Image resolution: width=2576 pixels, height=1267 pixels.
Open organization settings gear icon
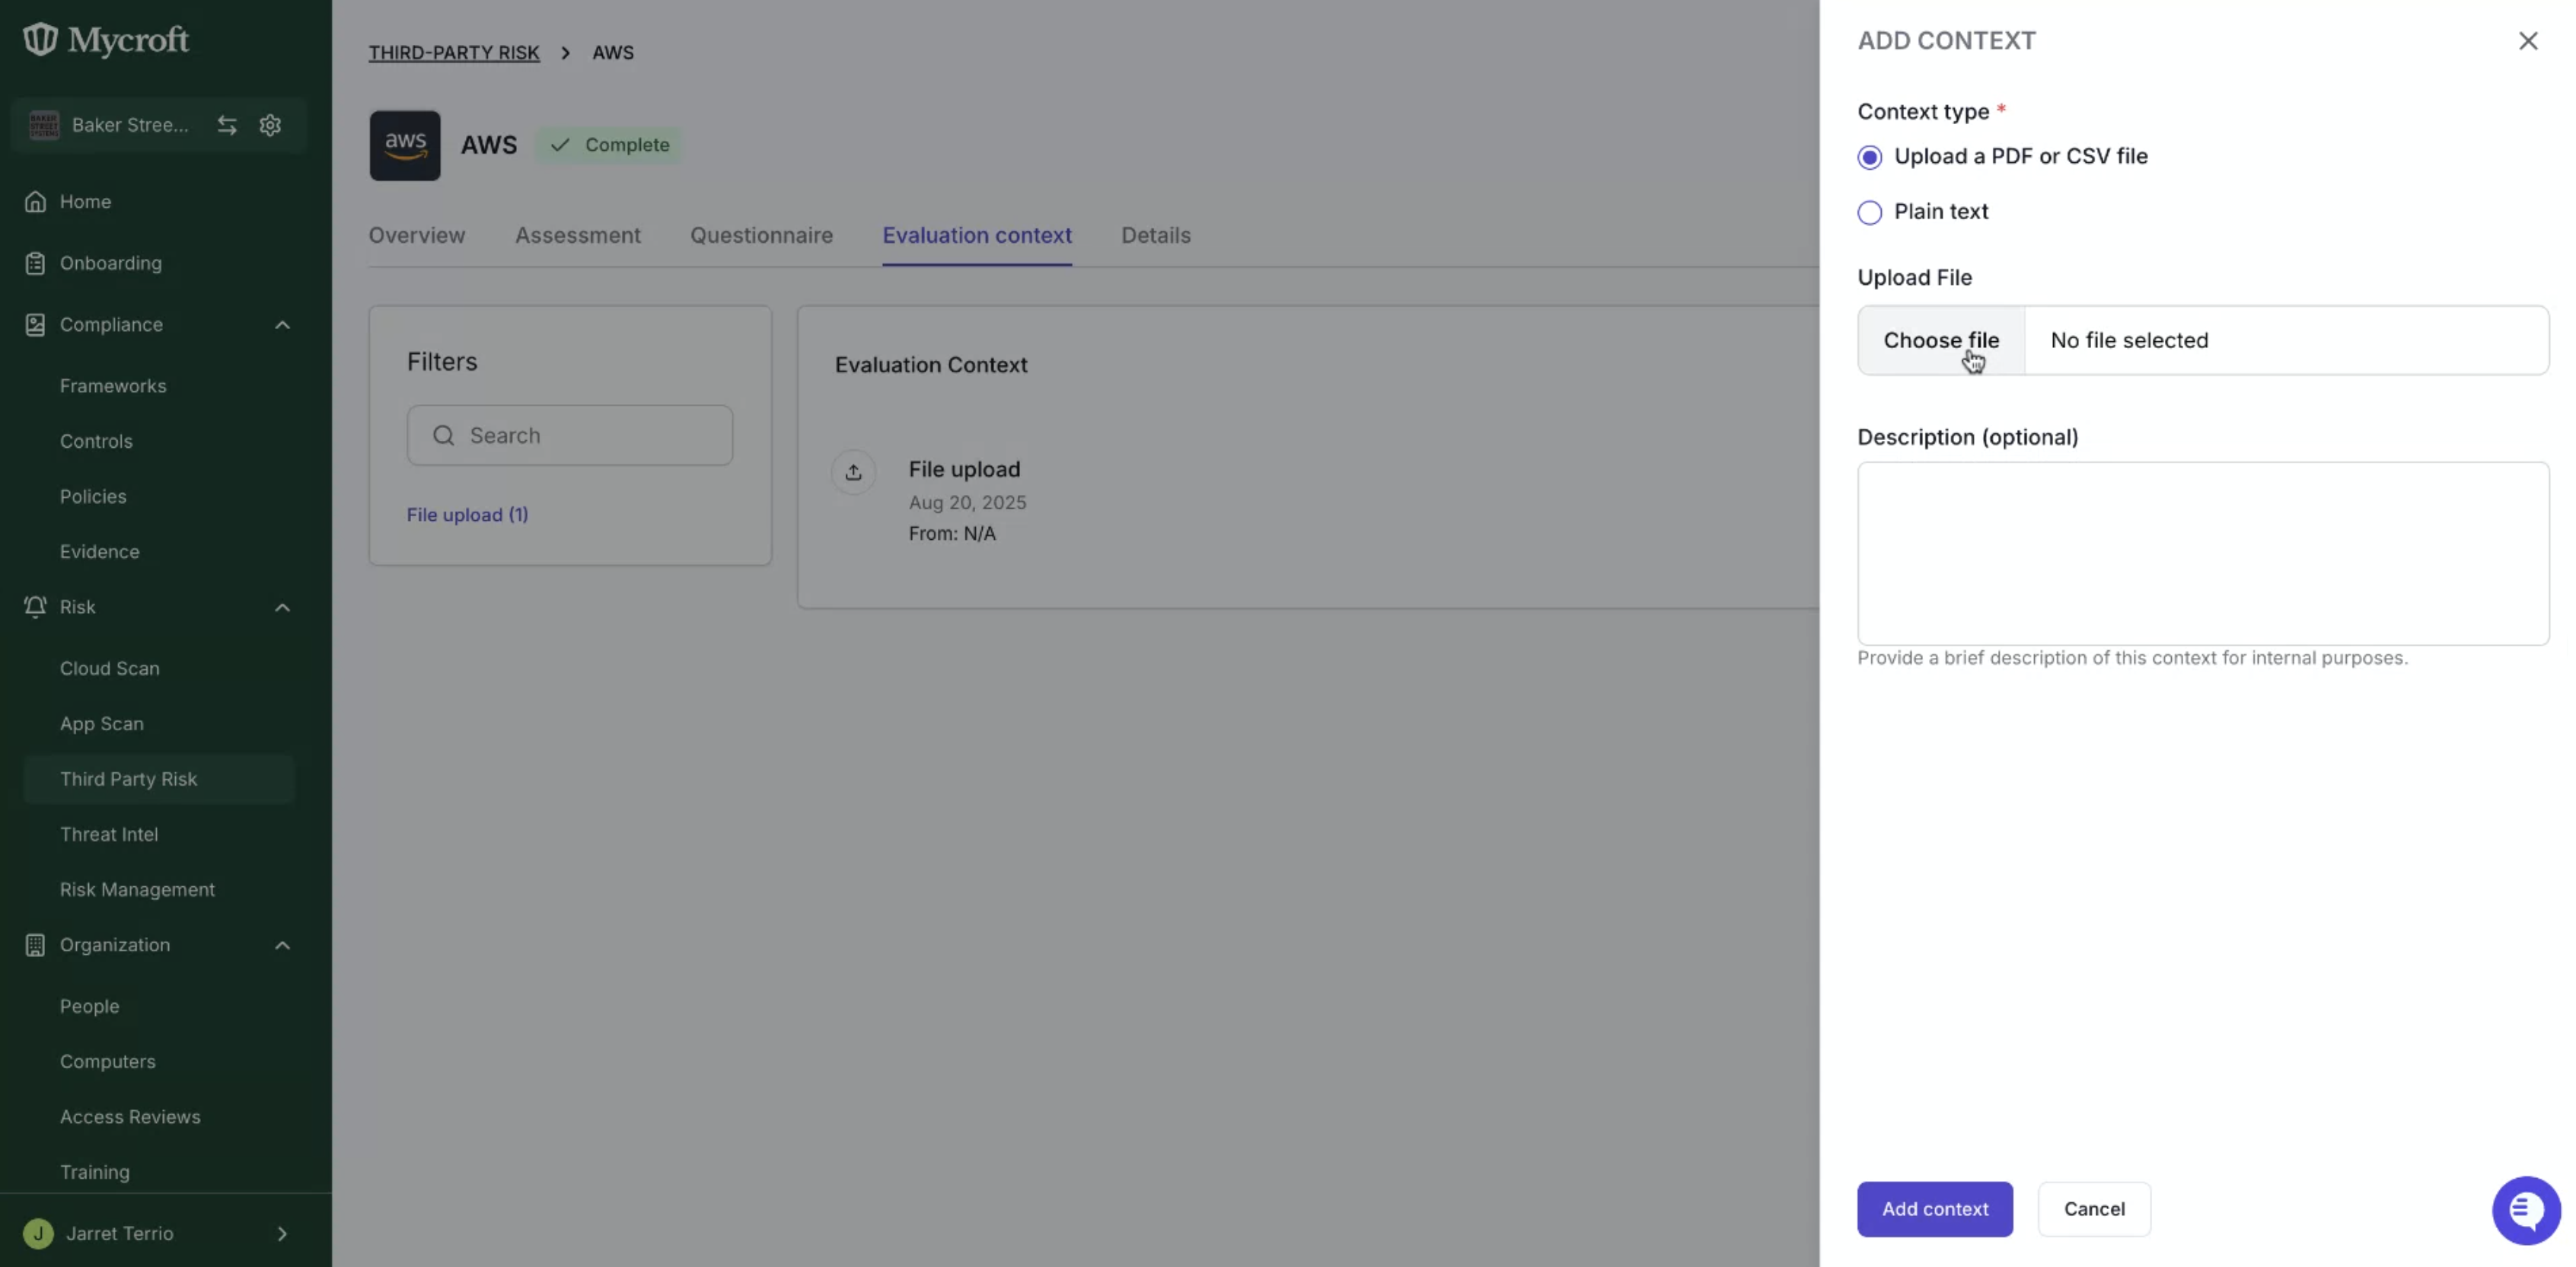pos(270,125)
